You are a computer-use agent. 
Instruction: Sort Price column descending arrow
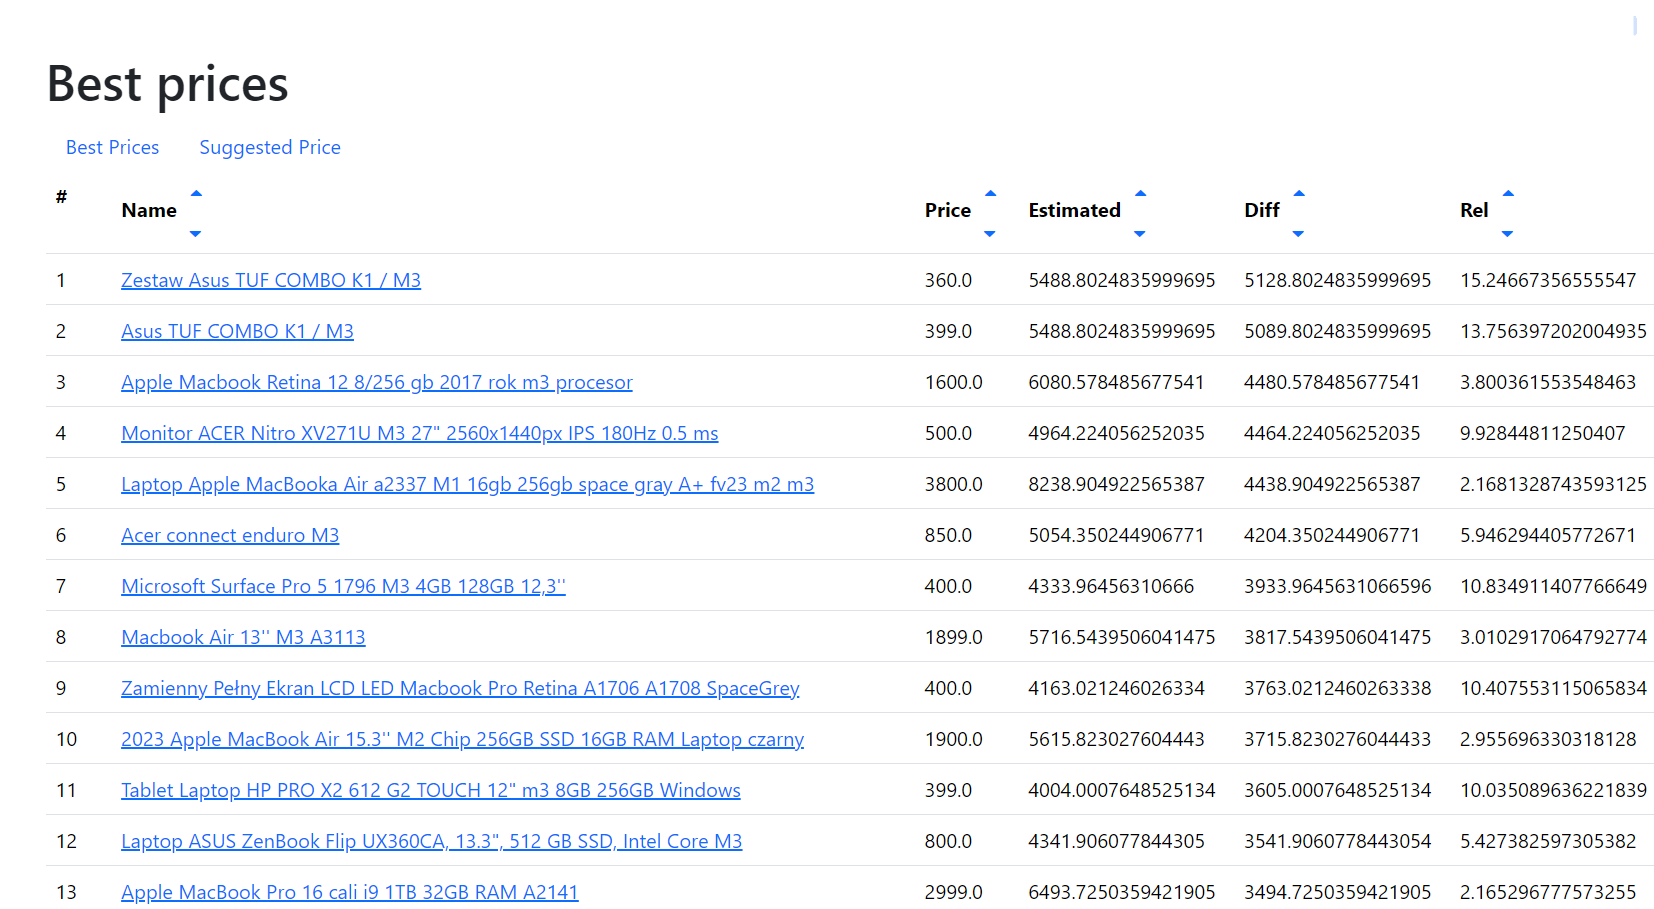point(990,234)
